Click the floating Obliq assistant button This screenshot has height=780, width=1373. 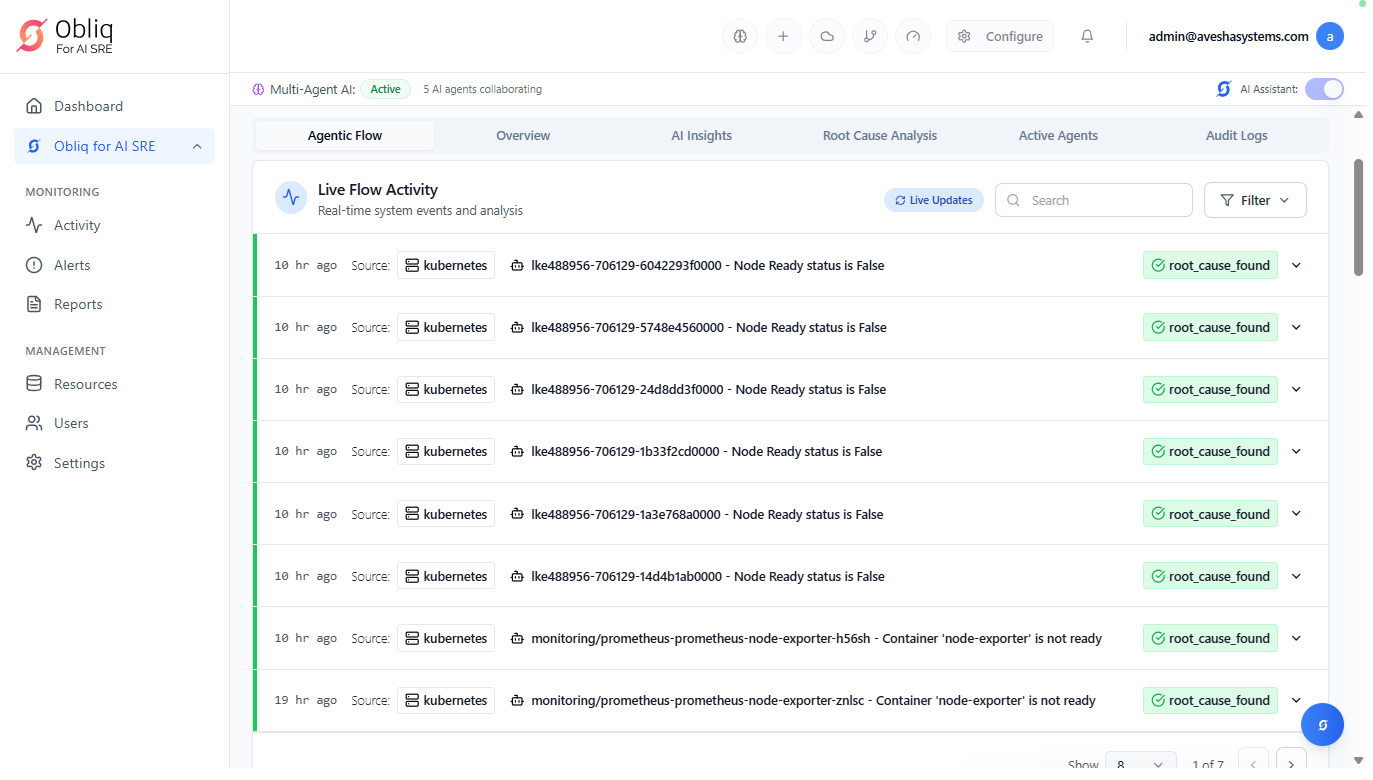1322,725
